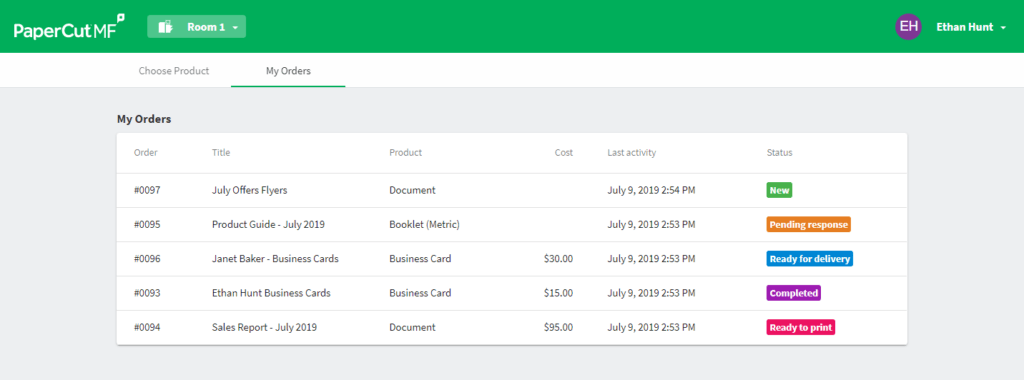Click the $30.00 cost cell
1024x380 pixels.
(x=558, y=259)
